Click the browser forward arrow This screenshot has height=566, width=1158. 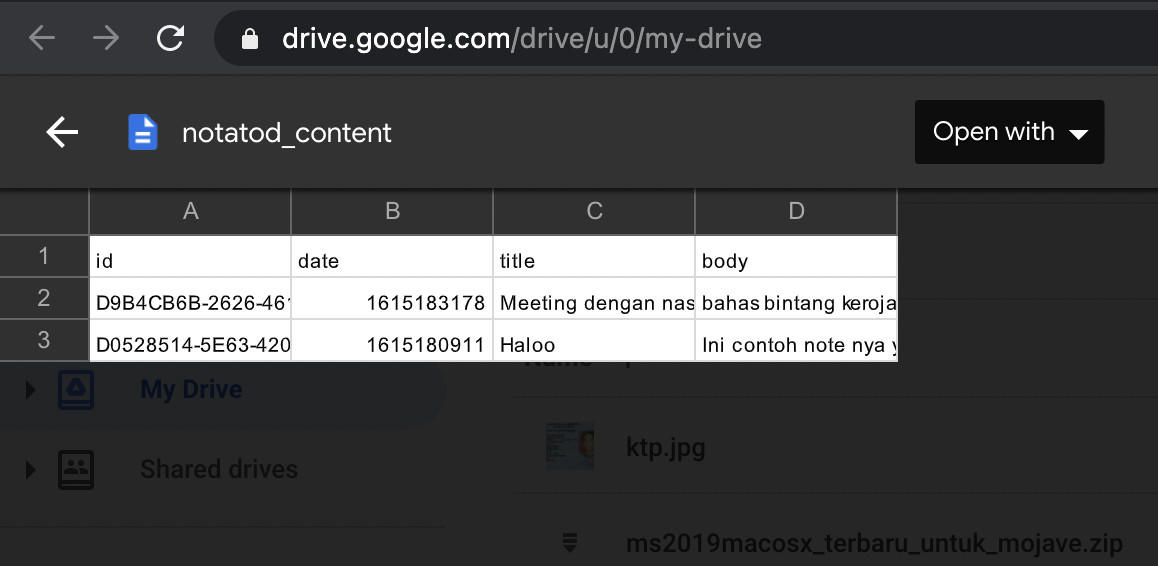click(x=105, y=38)
